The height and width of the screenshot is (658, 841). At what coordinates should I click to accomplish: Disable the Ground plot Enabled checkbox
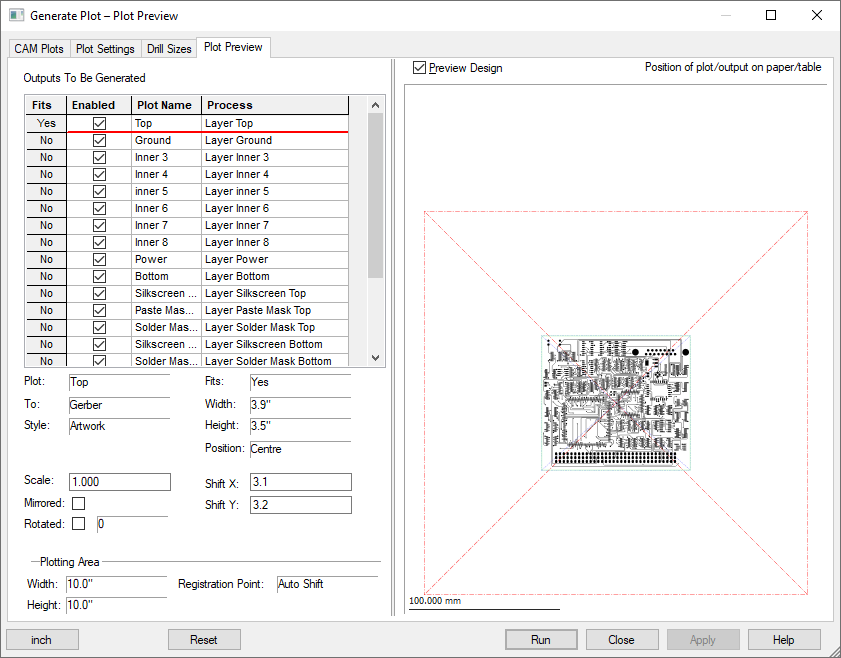(x=99, y=141)
